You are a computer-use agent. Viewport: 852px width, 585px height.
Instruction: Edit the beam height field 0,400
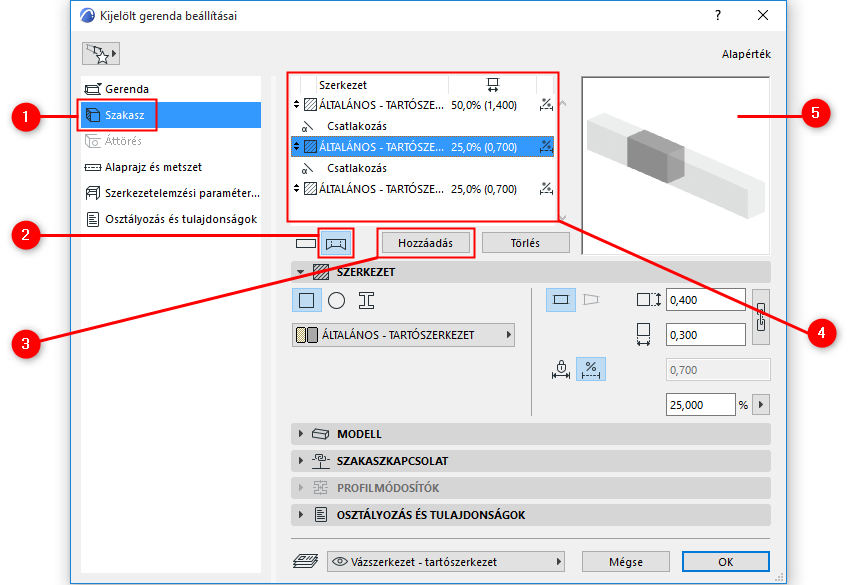pos(705,300)
